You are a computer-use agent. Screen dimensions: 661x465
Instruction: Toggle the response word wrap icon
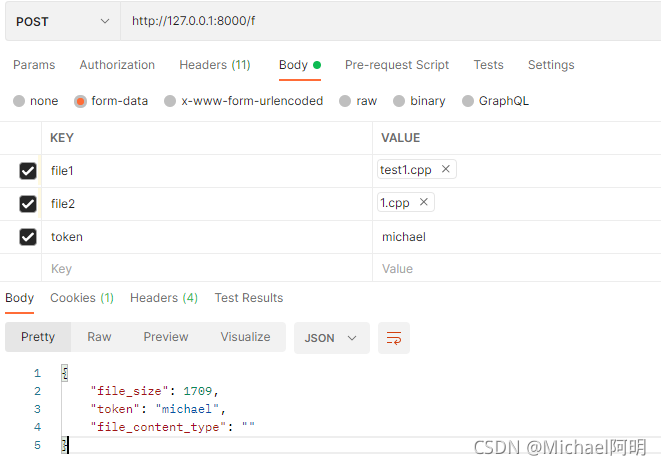[x=394, y=338]
